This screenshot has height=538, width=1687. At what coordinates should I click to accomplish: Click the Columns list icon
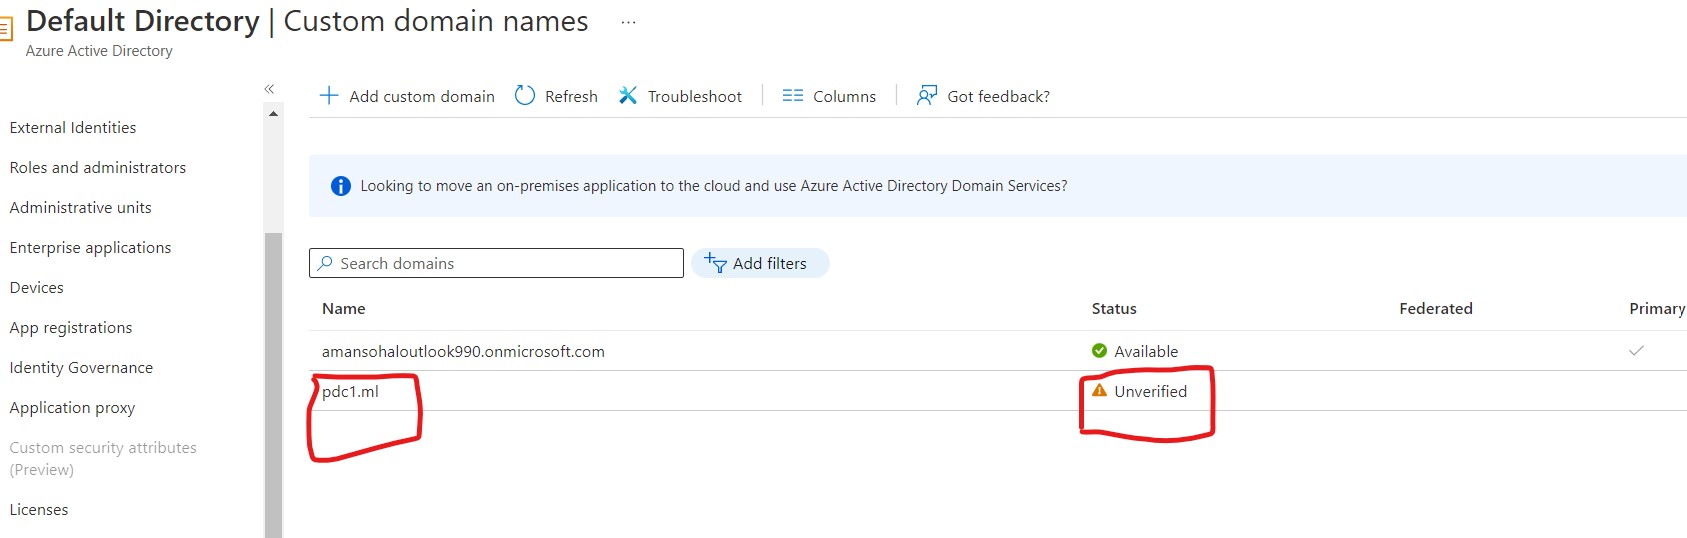click(x=793, y=96)
